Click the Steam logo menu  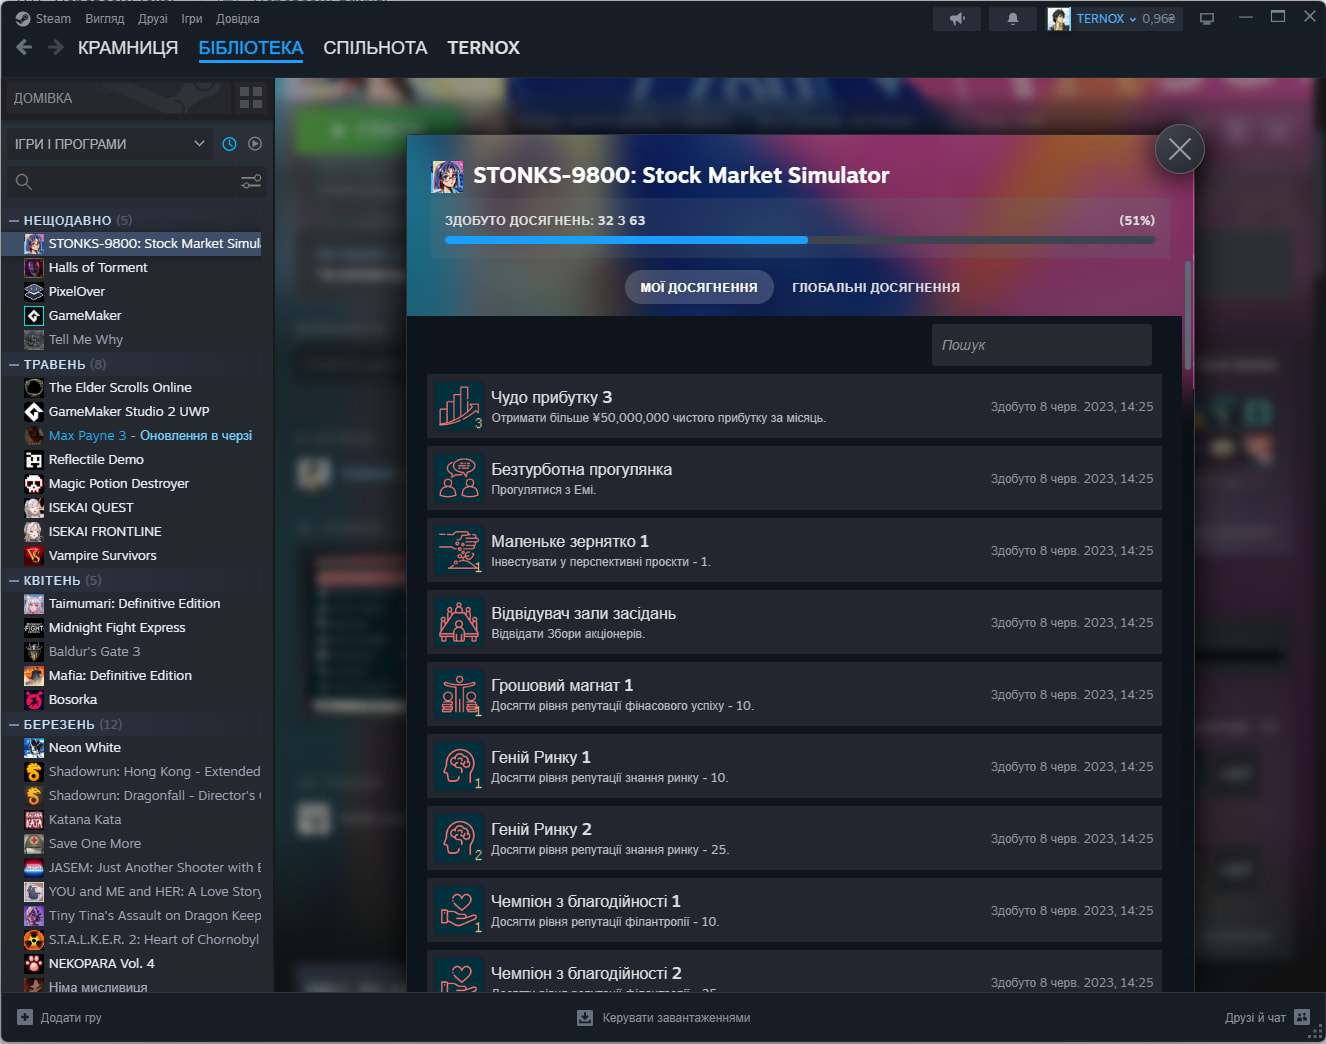click(x=23, y=18)
